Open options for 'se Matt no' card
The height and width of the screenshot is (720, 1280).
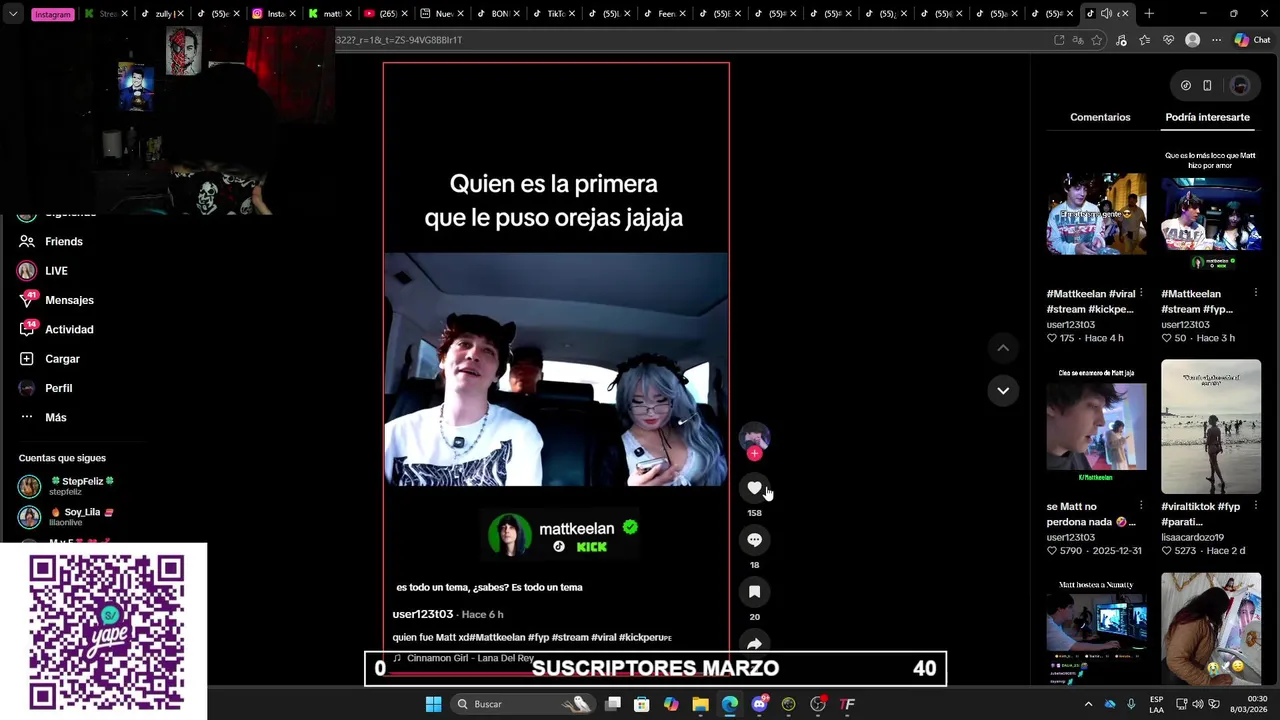[1141, 506]
